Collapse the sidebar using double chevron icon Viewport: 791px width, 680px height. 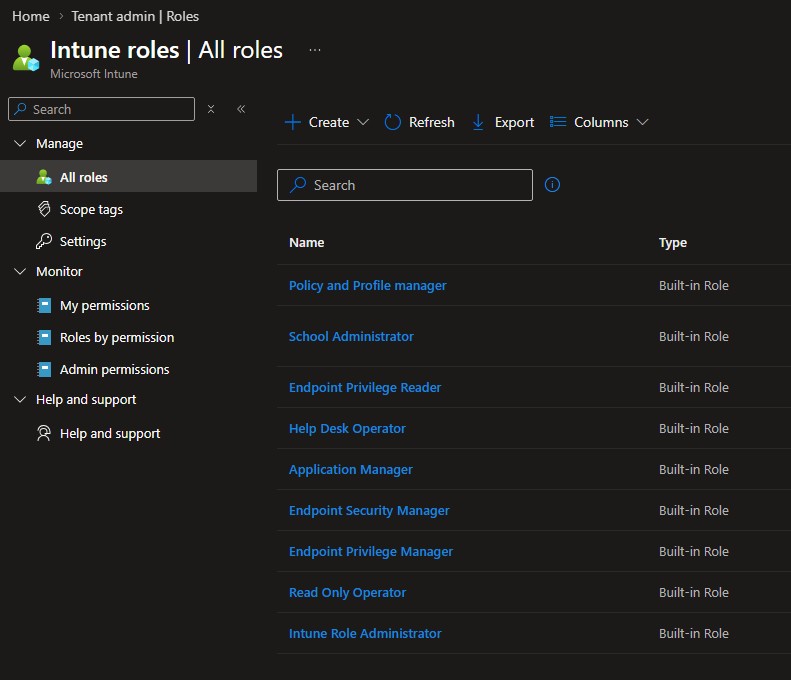coord(241,109)
